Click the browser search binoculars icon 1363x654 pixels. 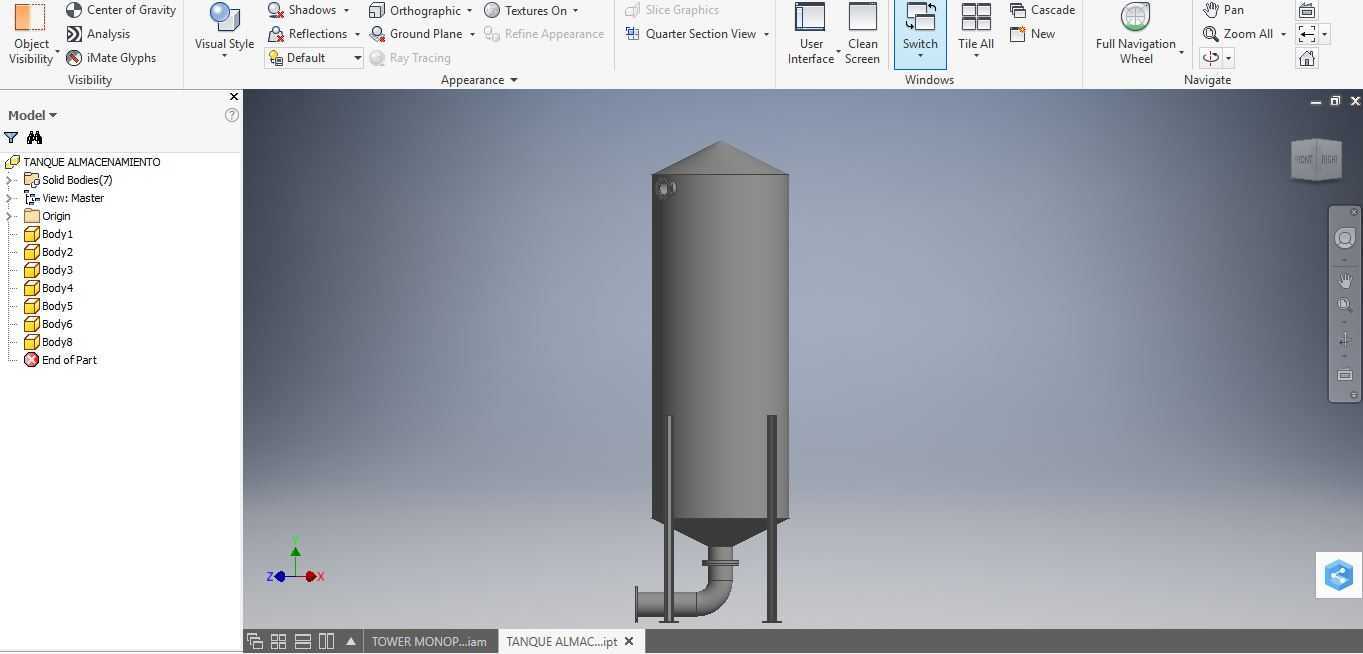[34, 138]
